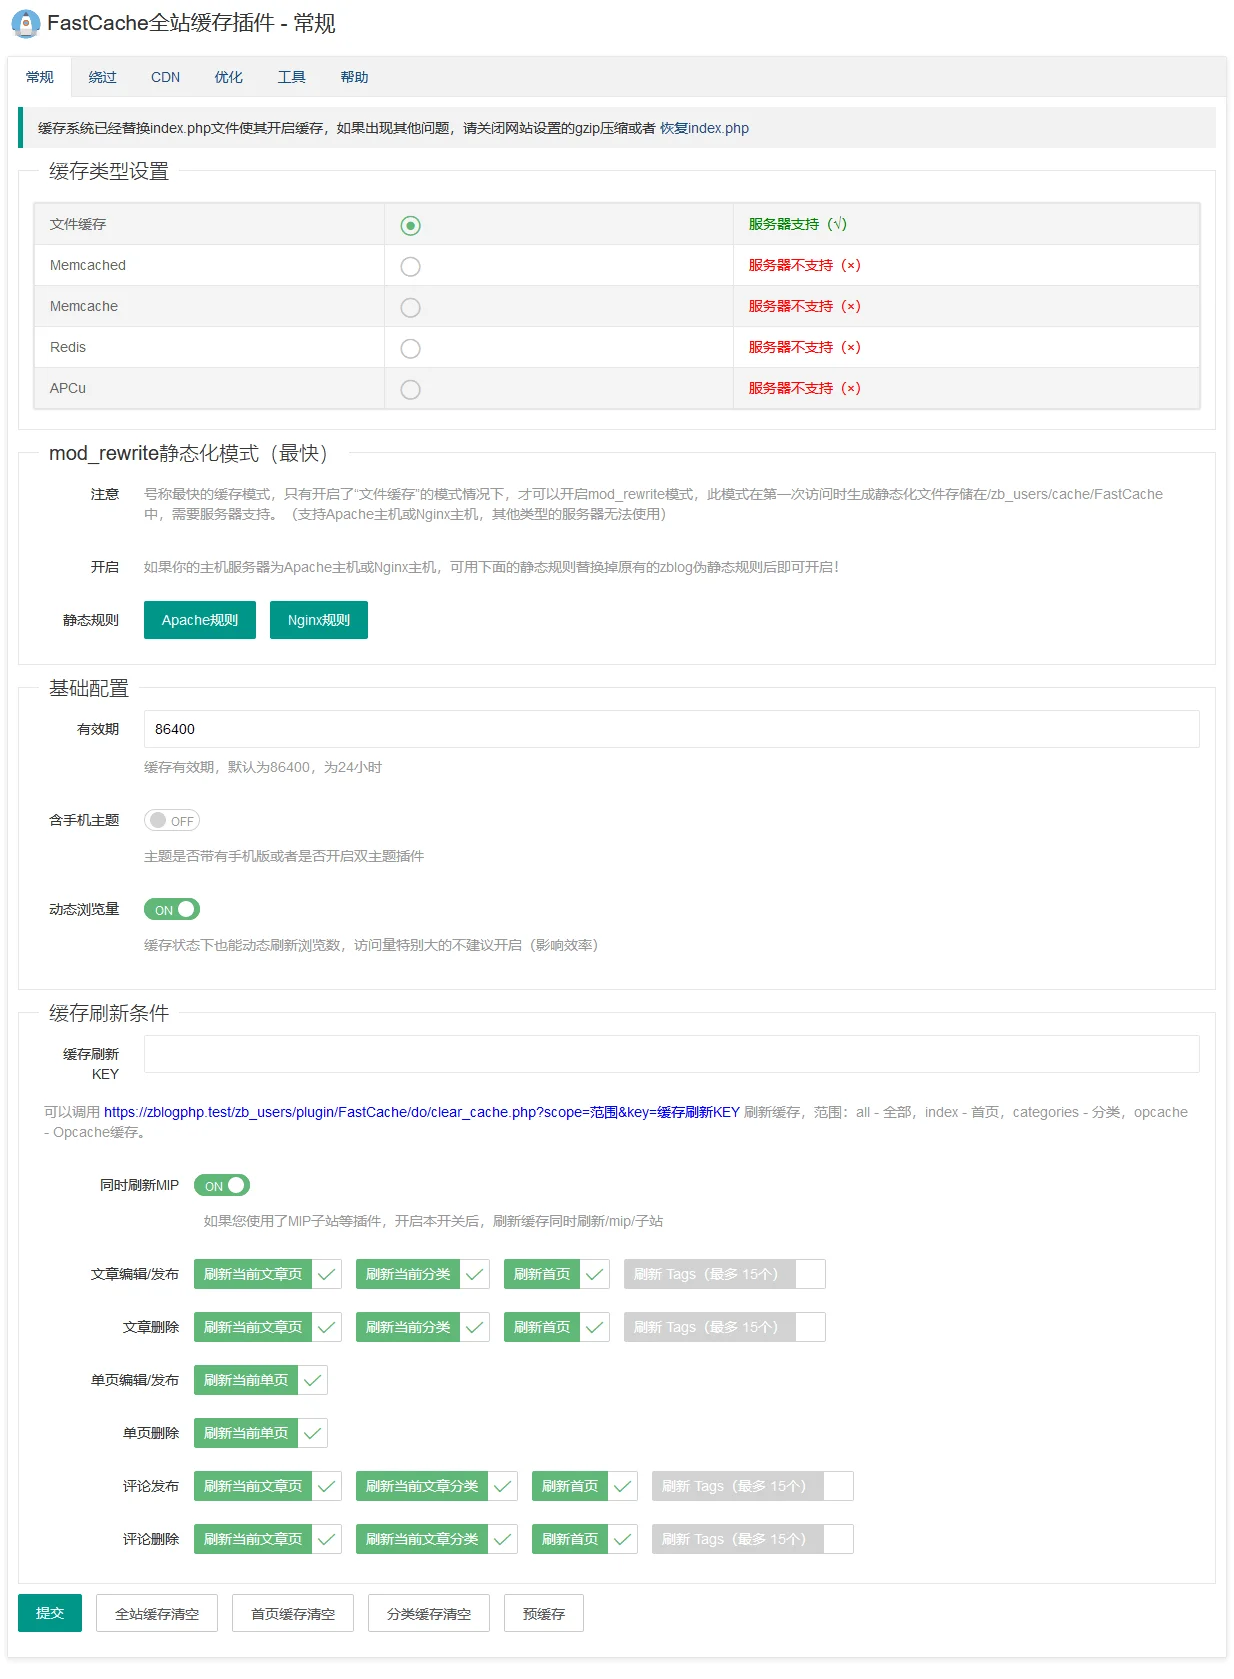Screen dimensions: 1234x1679
Task: Click the 预缓存 button
Action: 544,1613
